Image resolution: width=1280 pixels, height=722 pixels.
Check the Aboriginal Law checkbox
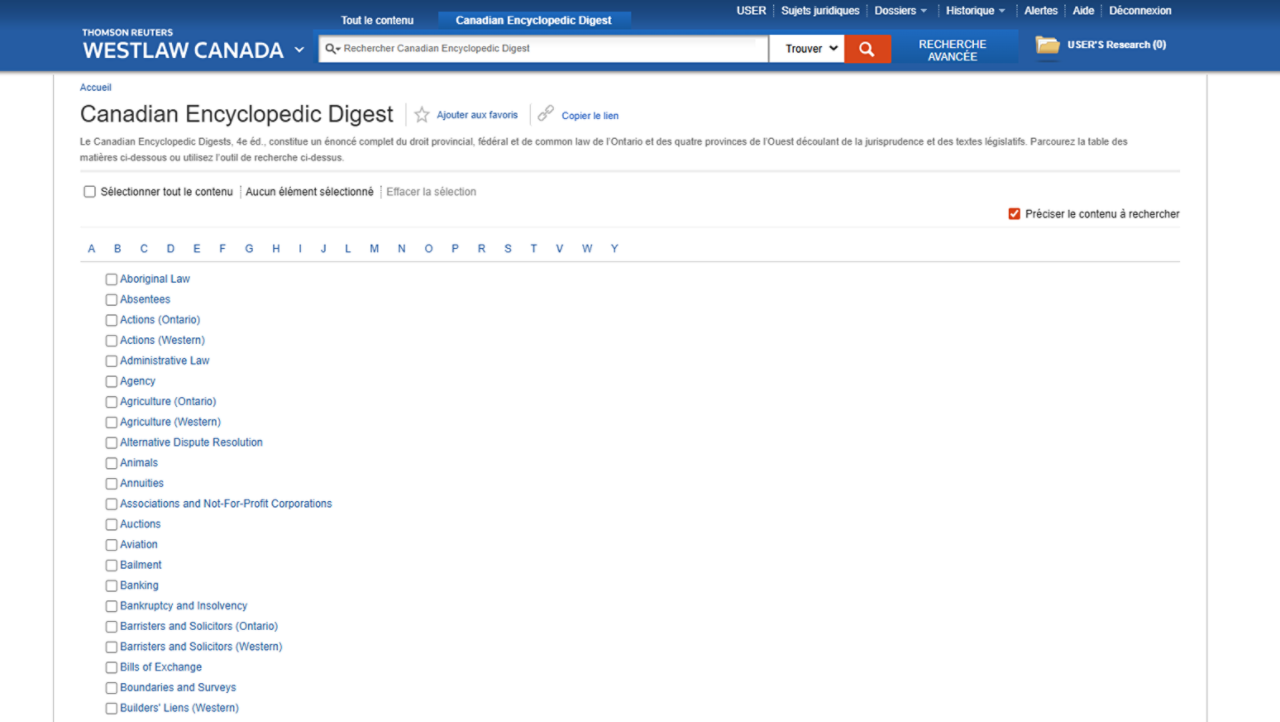click(x=111, y=279)
